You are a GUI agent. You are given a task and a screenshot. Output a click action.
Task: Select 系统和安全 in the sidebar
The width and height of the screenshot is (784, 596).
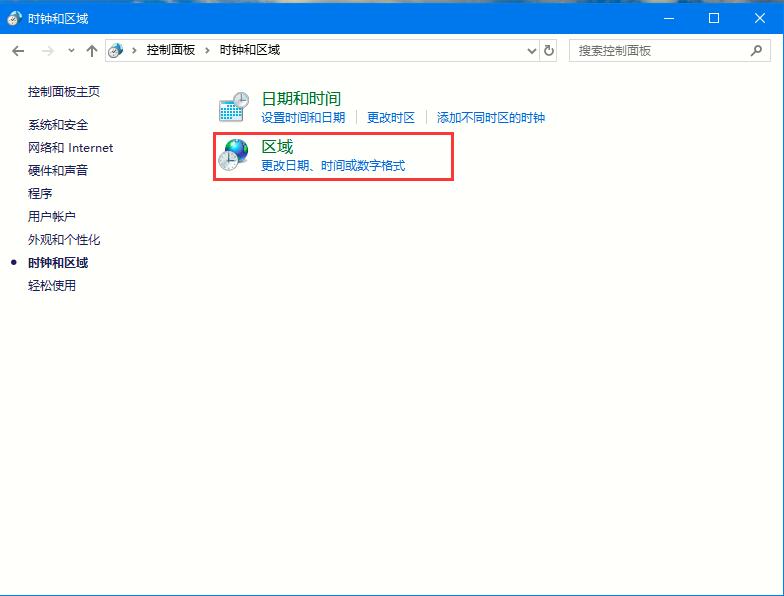(58, 125)
